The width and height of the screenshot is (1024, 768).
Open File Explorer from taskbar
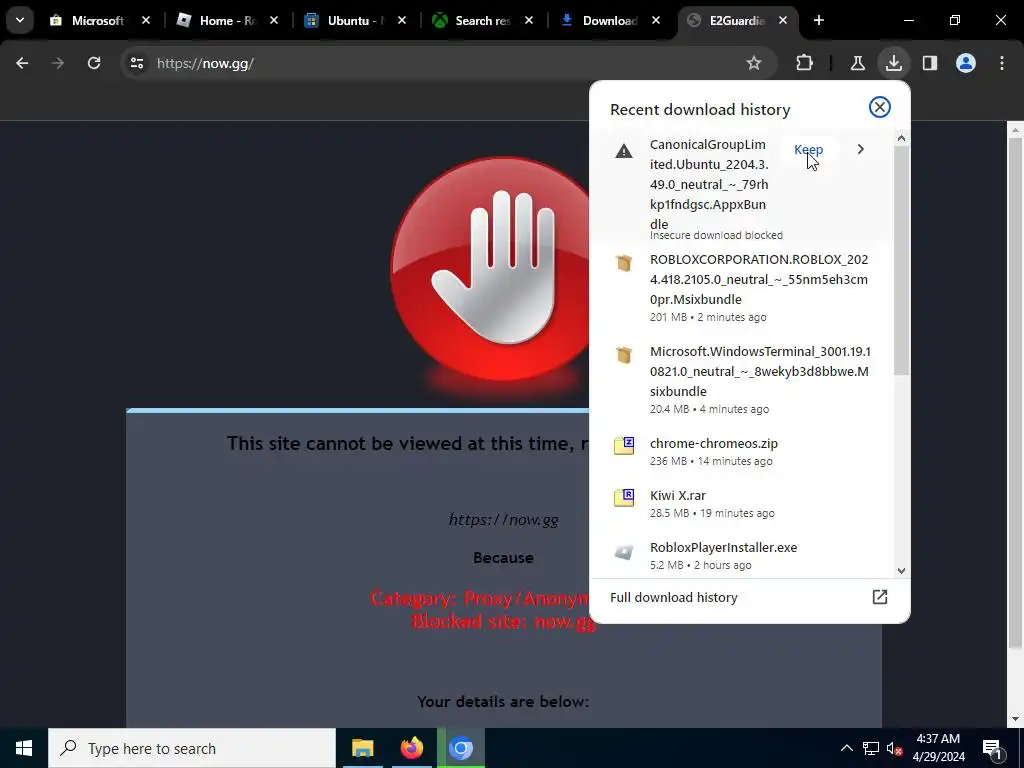coord(362,748)
